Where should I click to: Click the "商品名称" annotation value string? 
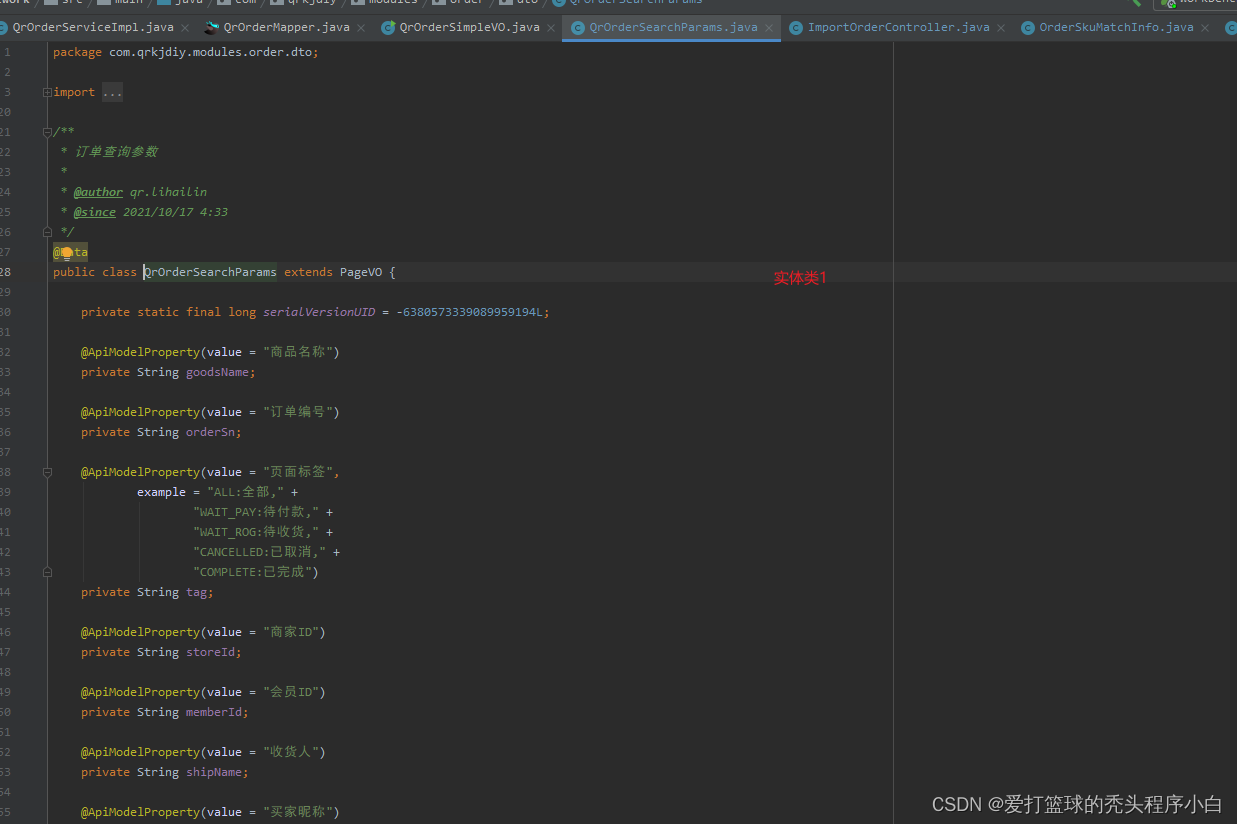[x=298, y=352]
